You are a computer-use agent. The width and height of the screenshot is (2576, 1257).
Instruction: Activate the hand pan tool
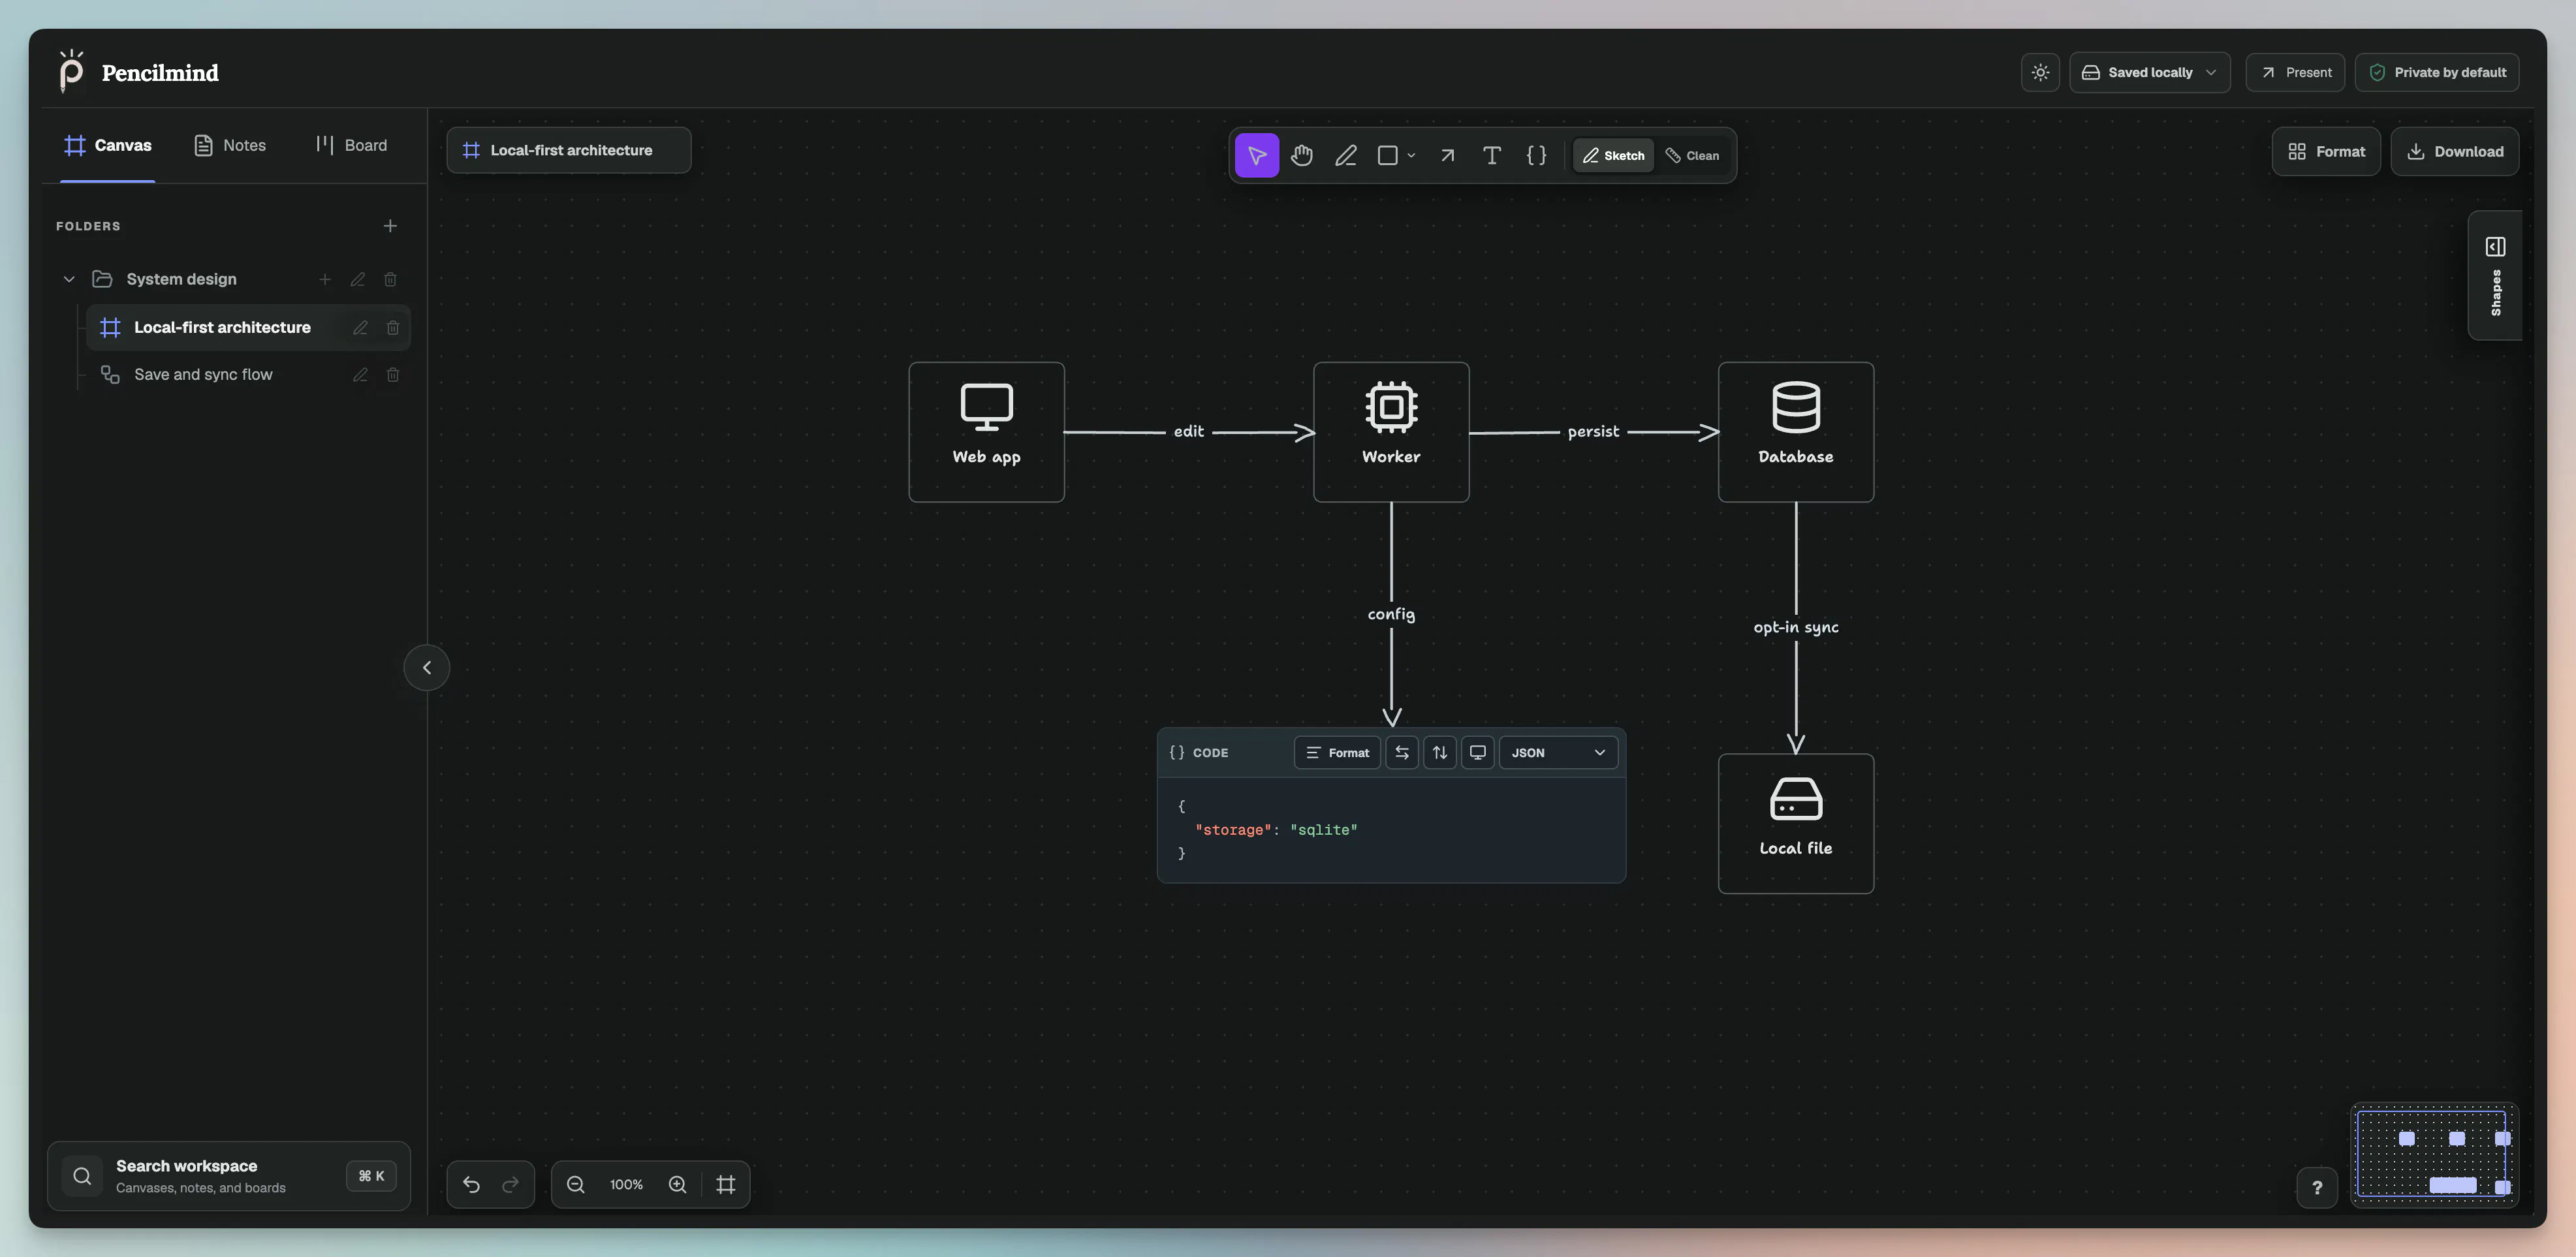pos(1301,155)
